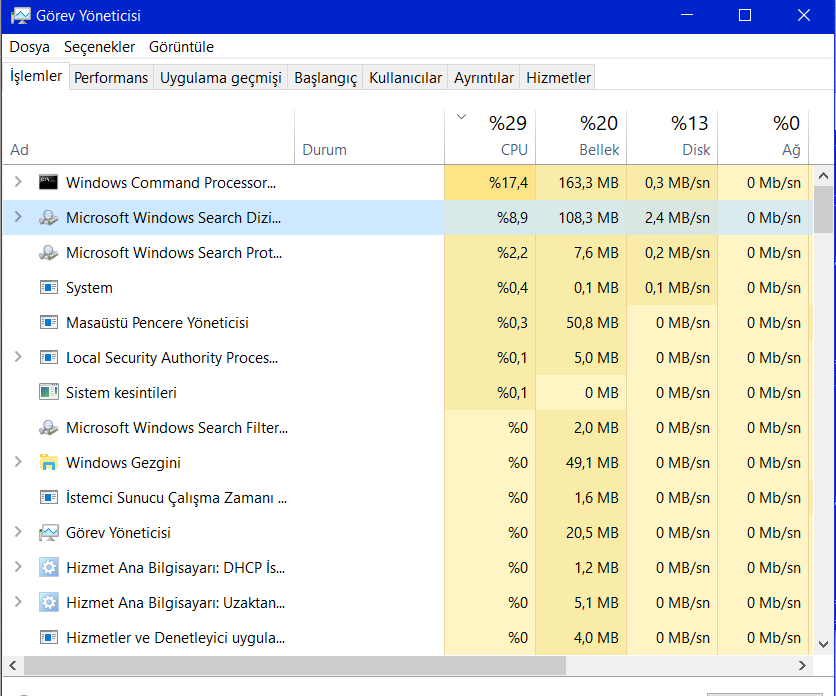Expand the Görev Yöneticisi process group
Screen dimensions: 836x696
coord(18,532)
